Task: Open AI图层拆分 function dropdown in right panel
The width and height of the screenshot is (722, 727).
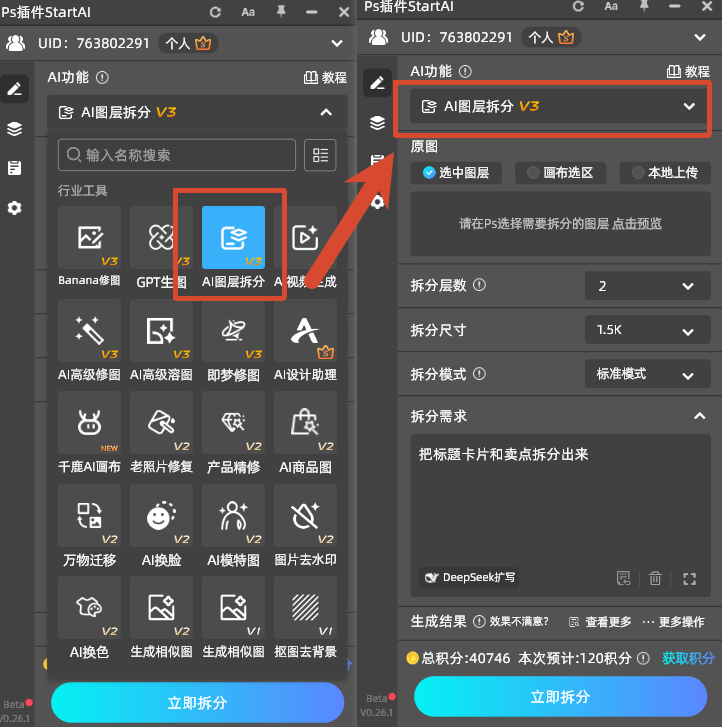Action: pos(560,107)
